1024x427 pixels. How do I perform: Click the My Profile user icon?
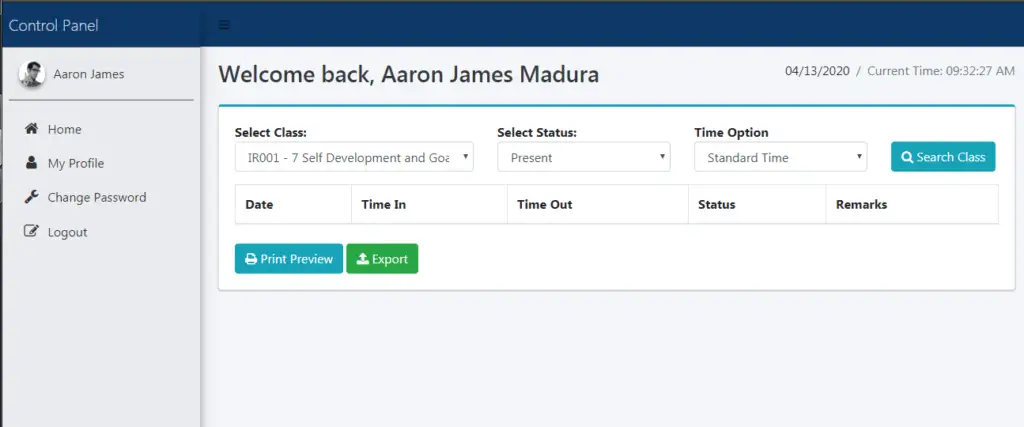click(x=32, y=163)
